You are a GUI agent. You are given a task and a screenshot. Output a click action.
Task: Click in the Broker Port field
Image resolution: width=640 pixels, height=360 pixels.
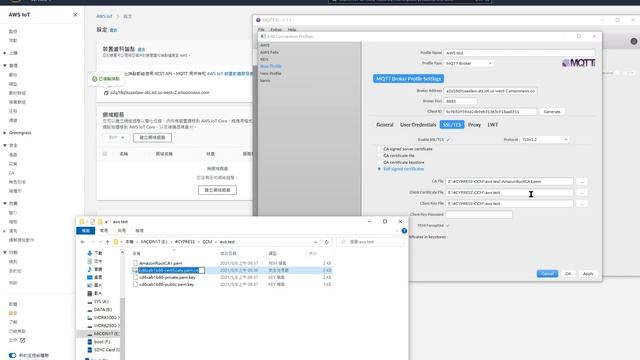(x=460, y=101)
